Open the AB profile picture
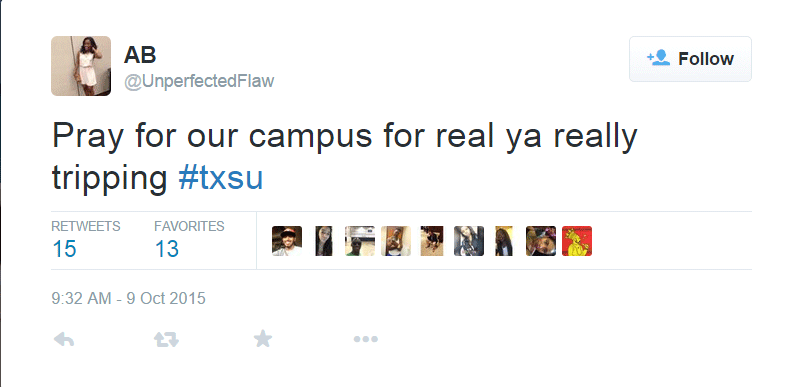794x387 pixels. click(x=81, y=66)
